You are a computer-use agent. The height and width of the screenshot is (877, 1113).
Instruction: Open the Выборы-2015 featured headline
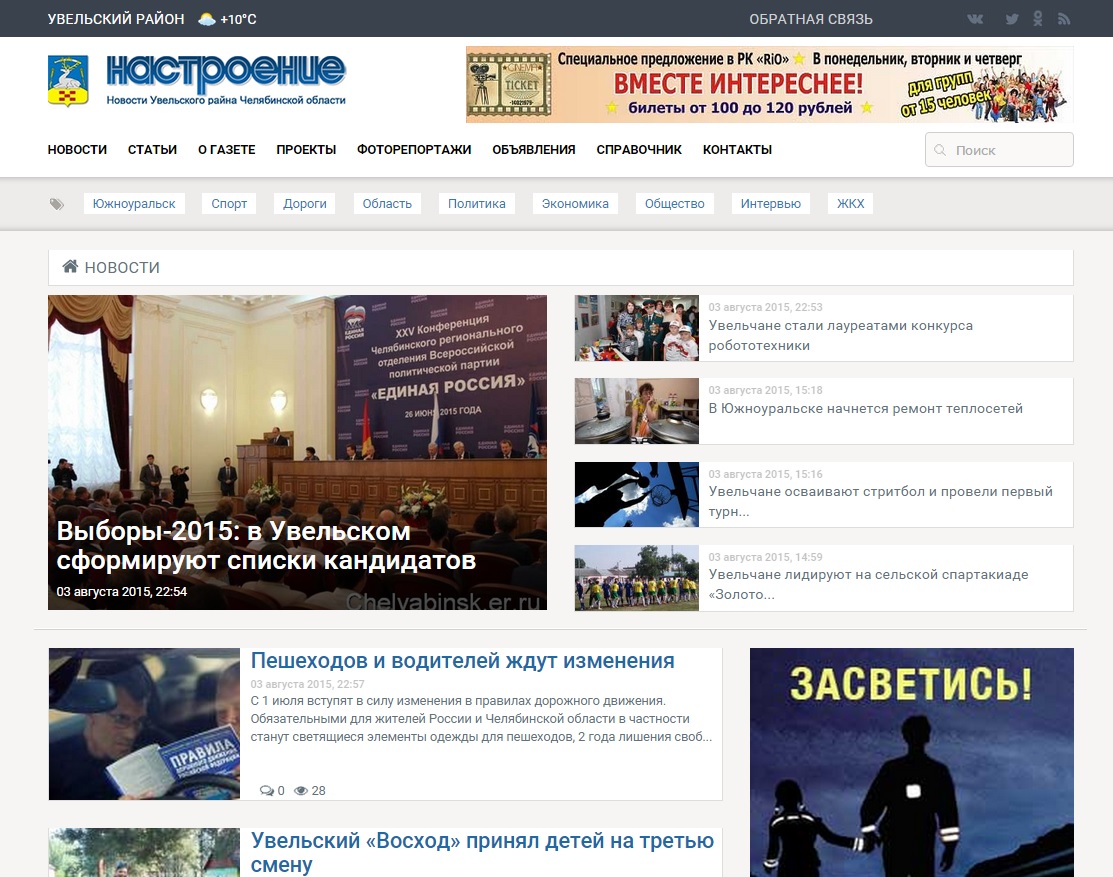[266, 546]
